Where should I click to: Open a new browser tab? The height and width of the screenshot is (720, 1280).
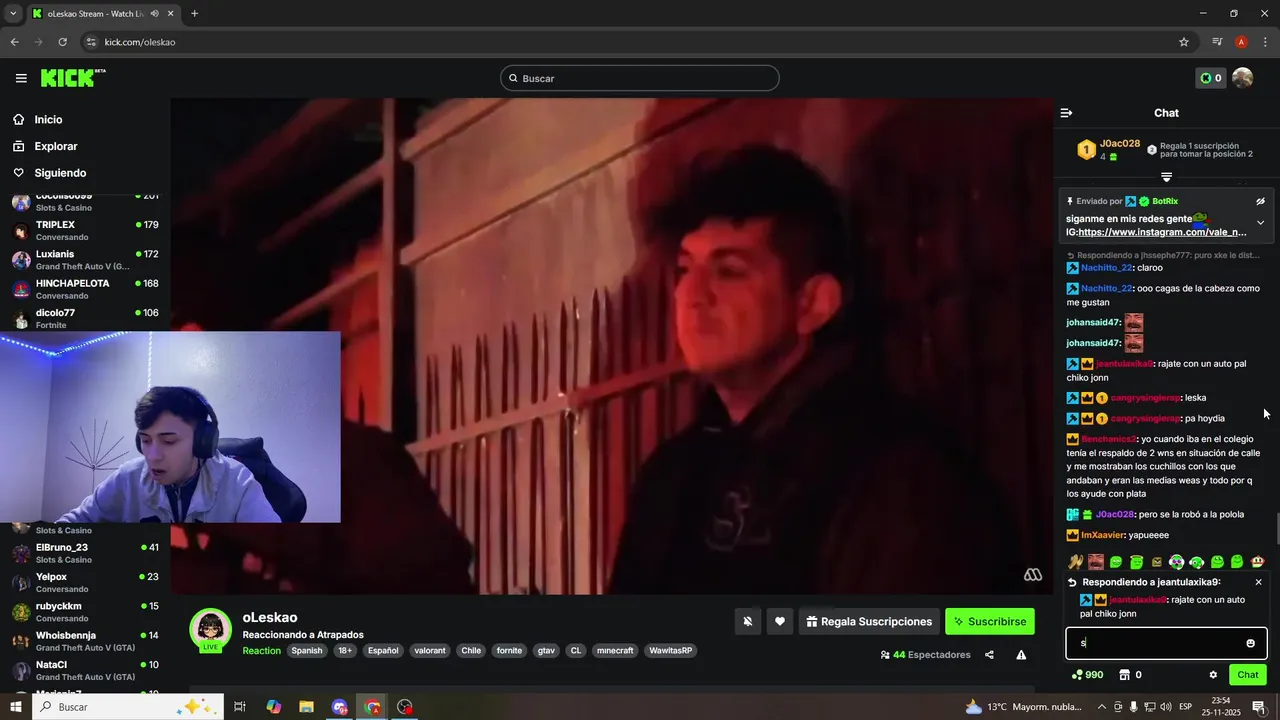point(194,13)
